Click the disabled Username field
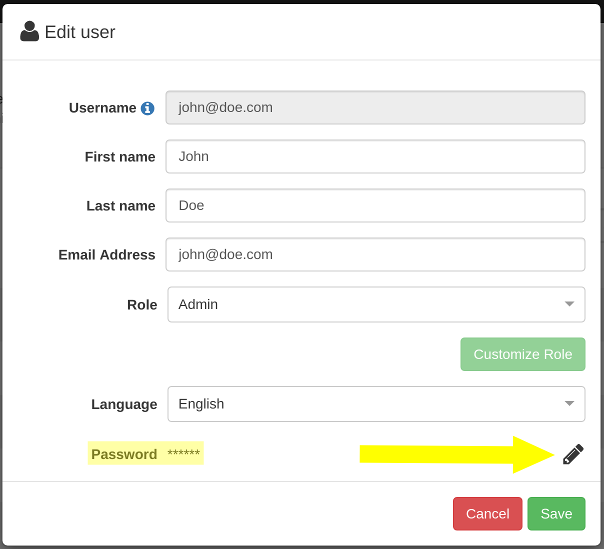The image size is (604, 549). click(x=375, y=107)
